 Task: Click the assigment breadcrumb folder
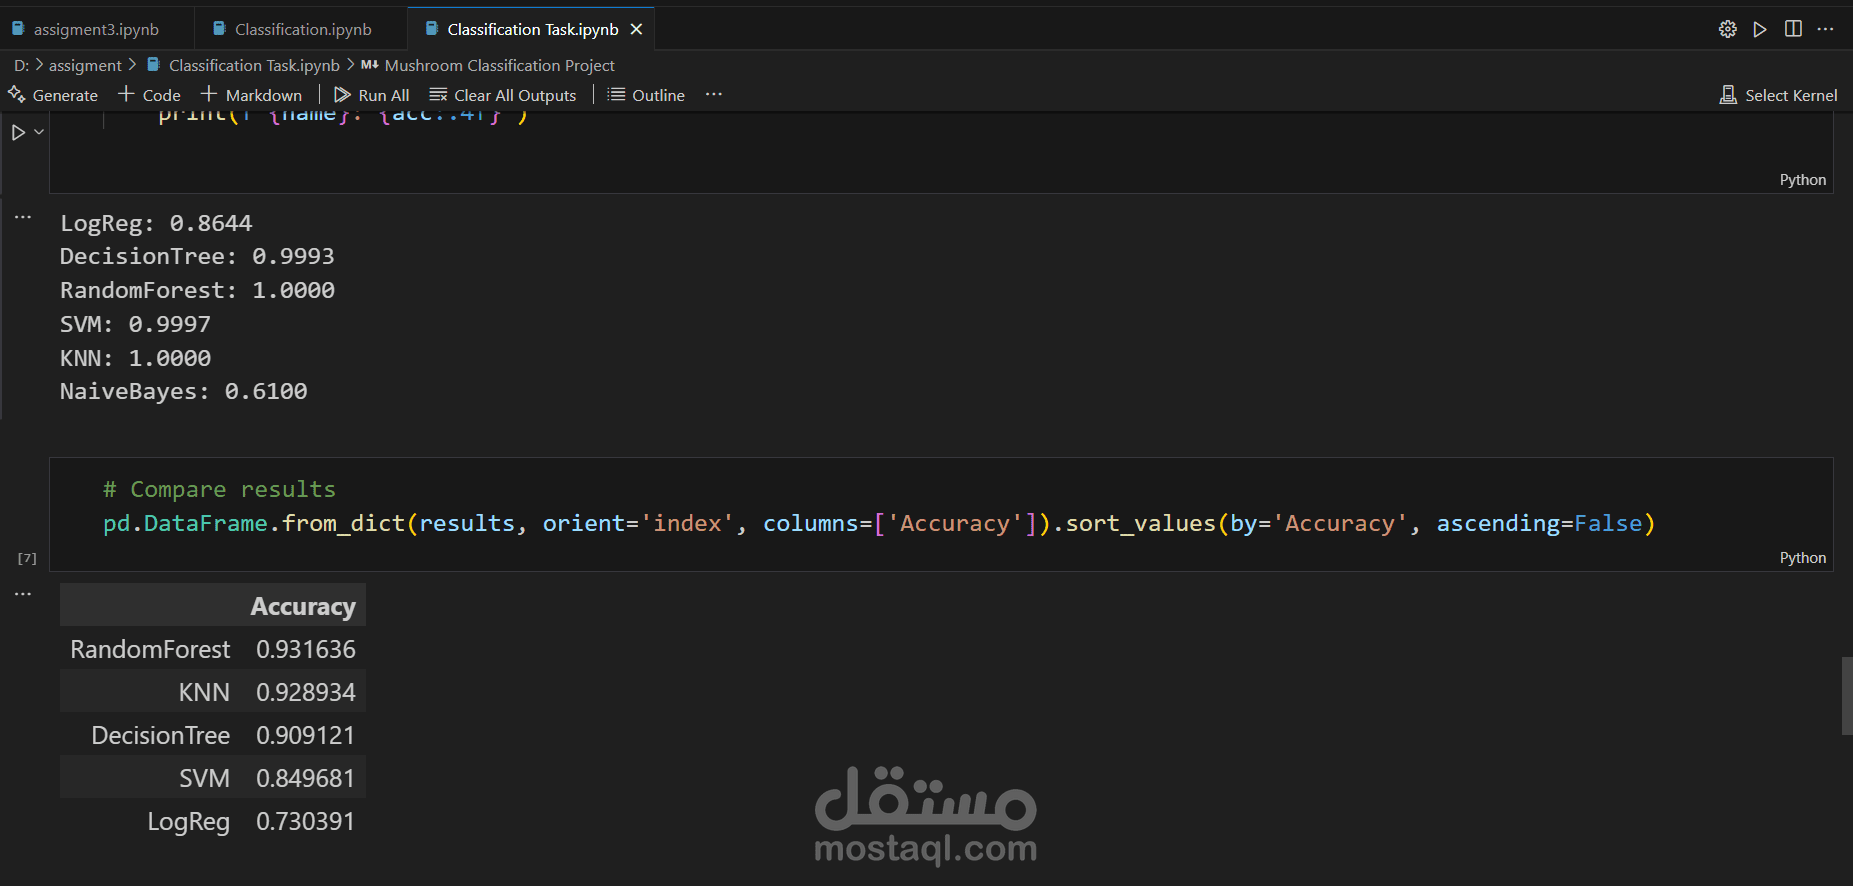pos(85,65)
